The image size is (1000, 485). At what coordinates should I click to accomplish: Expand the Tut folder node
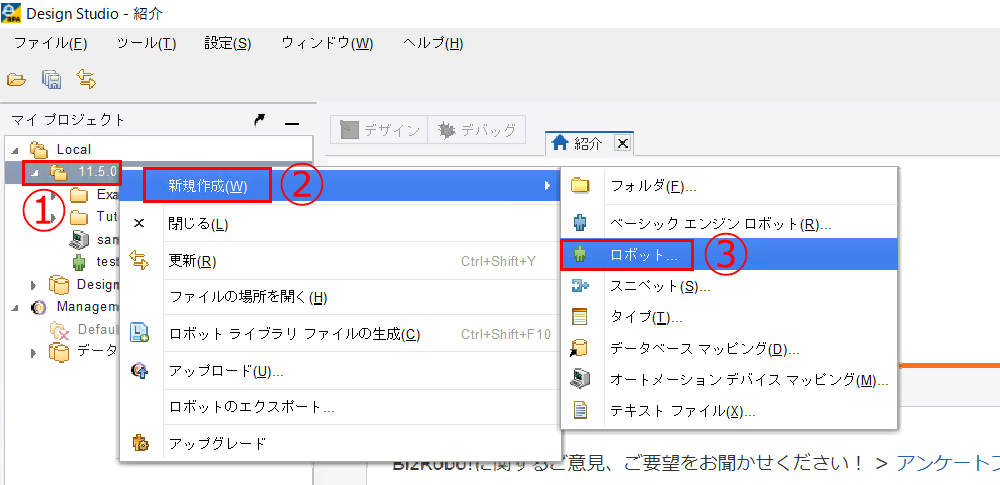(55, 218)
